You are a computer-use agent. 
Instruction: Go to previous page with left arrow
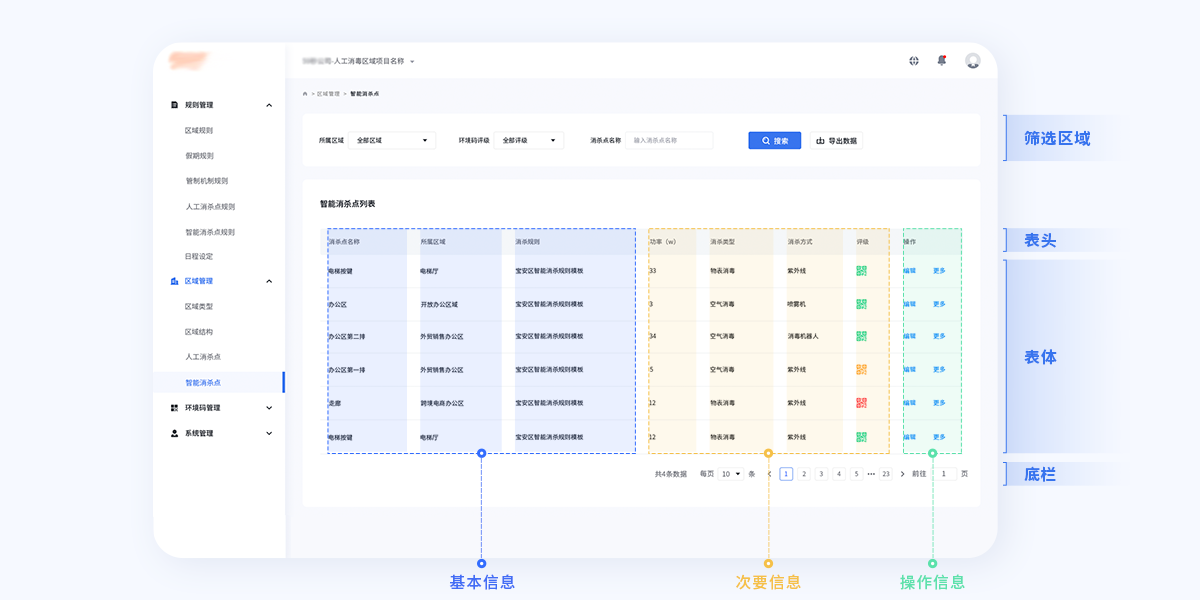coord(769,474)
